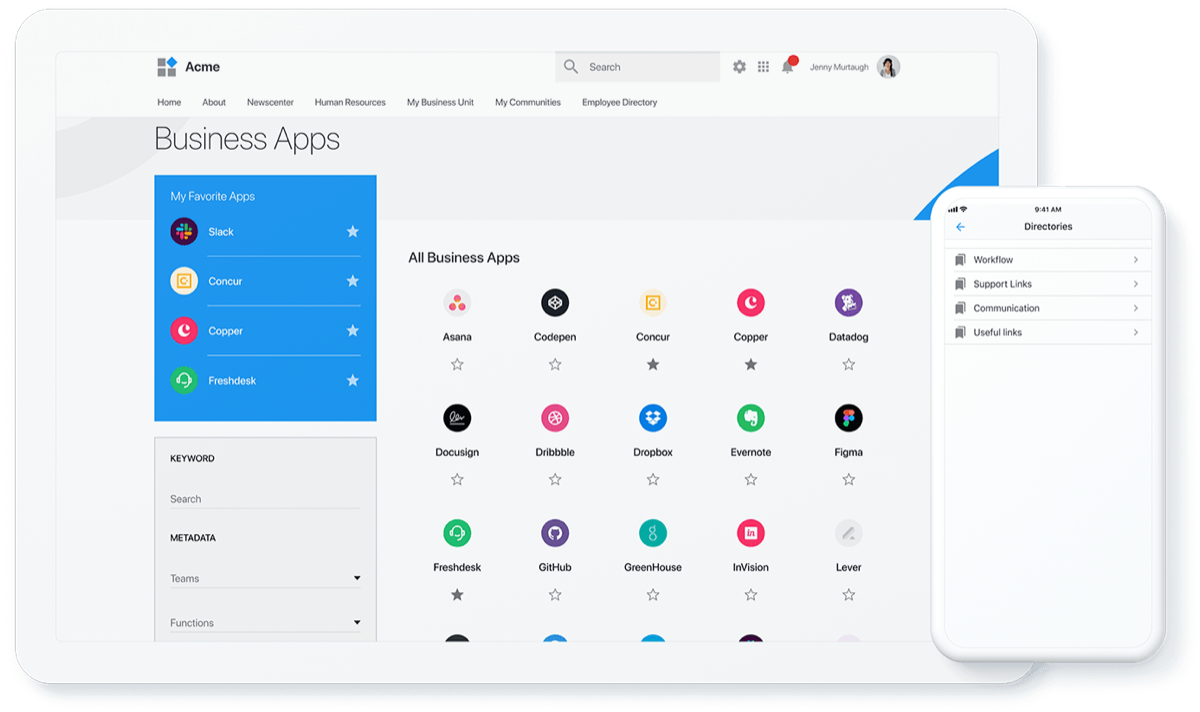The width and height of the screenshot is (1200, 712).
Task: Open the Dropbox app icon
Action: pos(653,418)
